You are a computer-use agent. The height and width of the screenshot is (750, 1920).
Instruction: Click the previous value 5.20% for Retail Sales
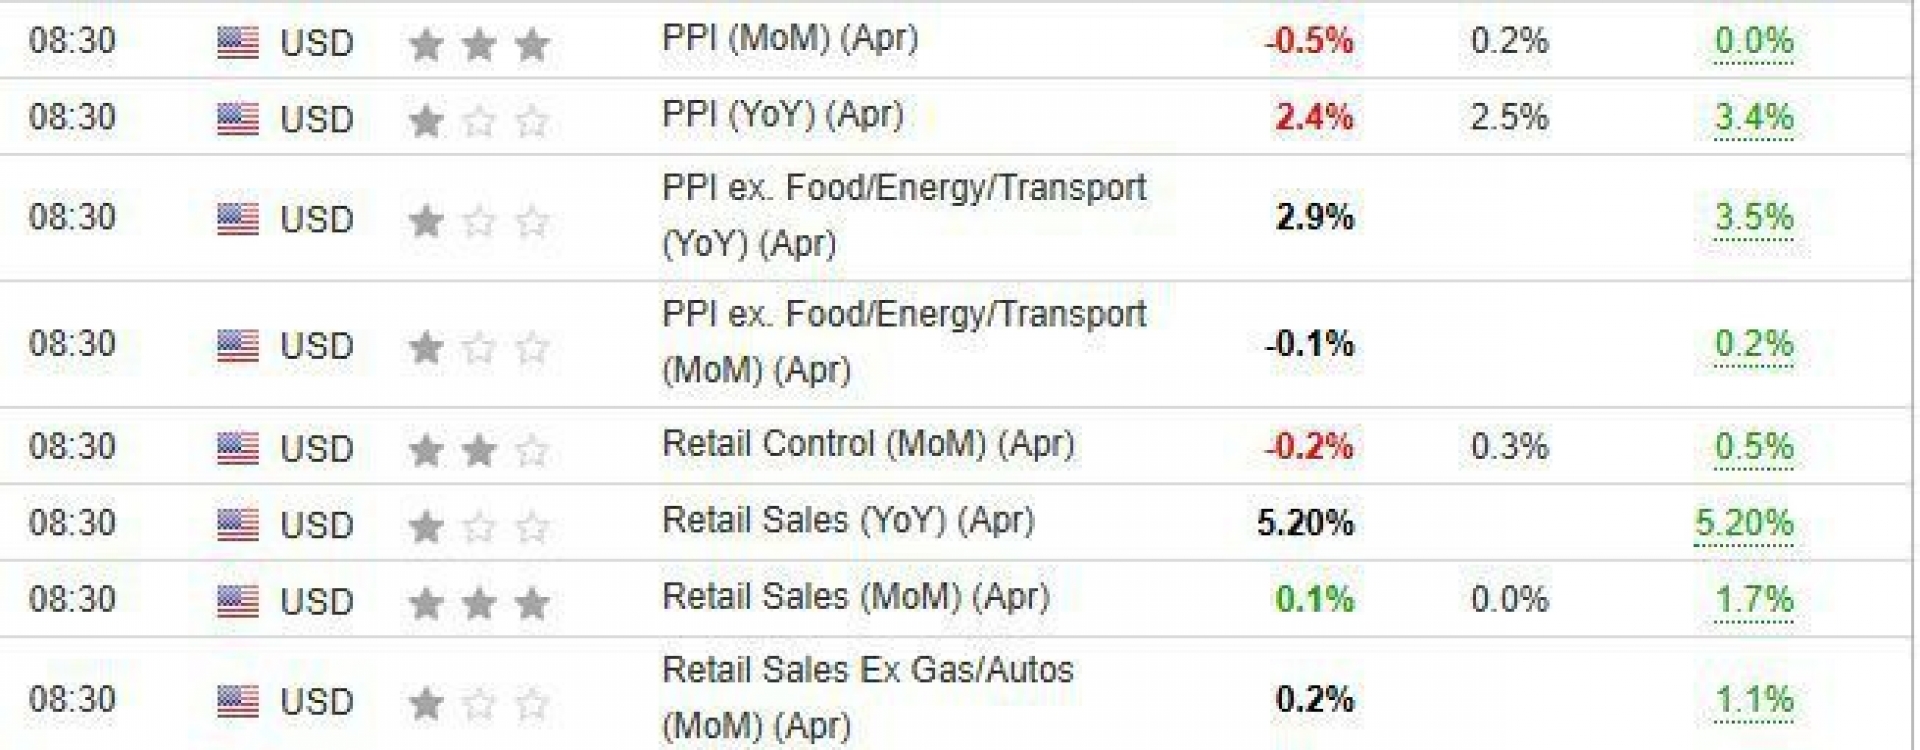coord(1744,523)
